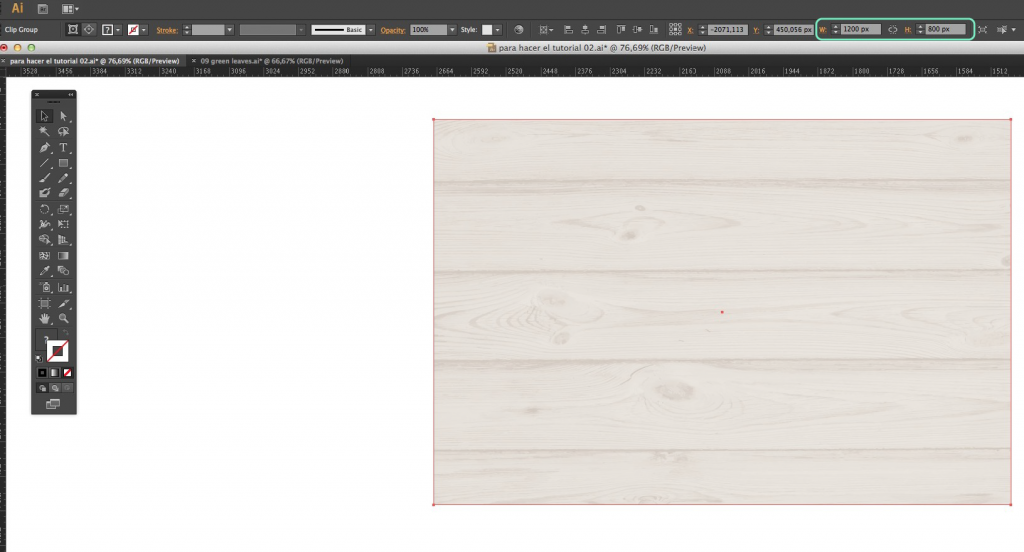Viewport: 1024px width, 552px height.
Task: Select the Zoom tool
Action: 63,318
